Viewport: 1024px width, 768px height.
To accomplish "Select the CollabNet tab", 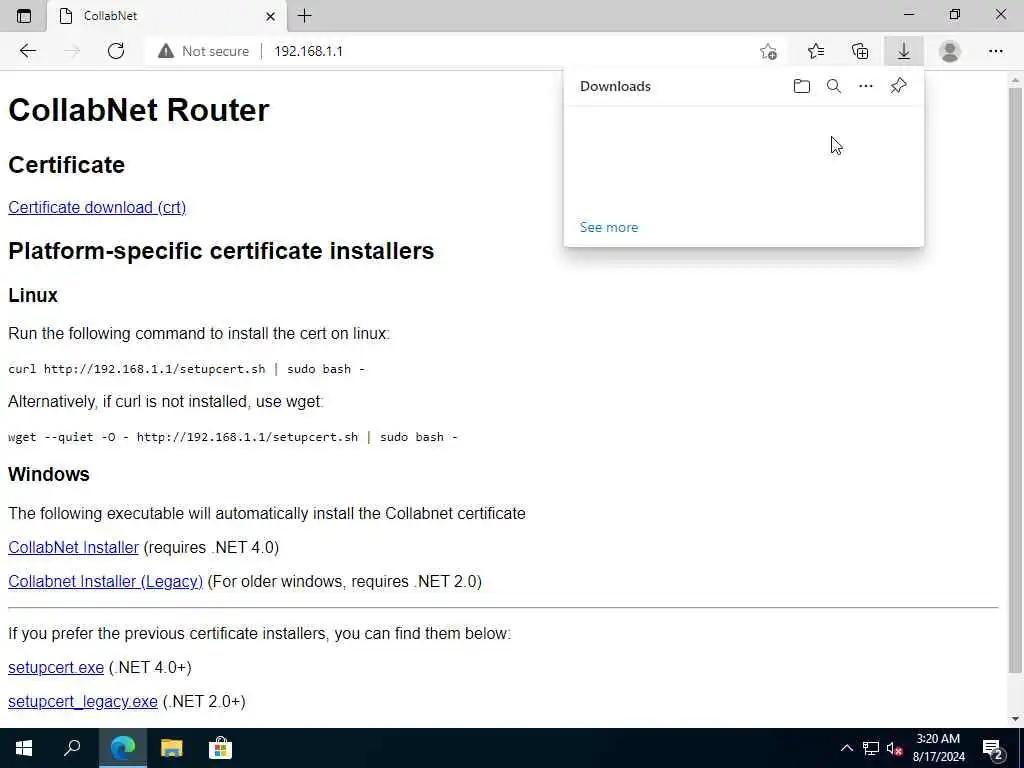I will pyautogui.click(x=167, y=16).
